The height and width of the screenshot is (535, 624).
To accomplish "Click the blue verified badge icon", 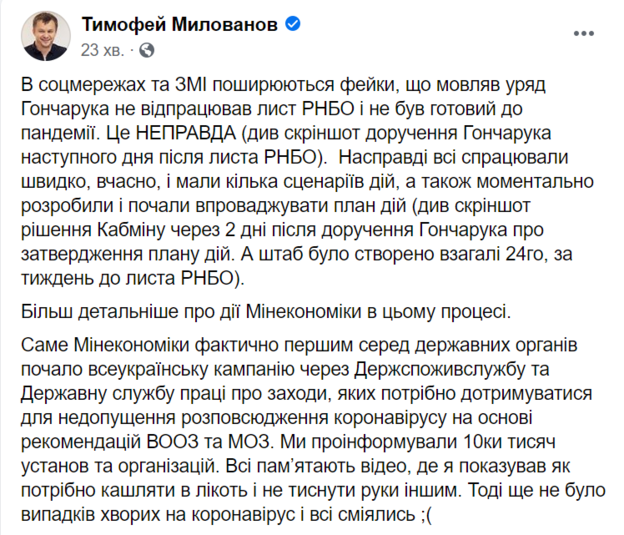I will click(294, 23).
